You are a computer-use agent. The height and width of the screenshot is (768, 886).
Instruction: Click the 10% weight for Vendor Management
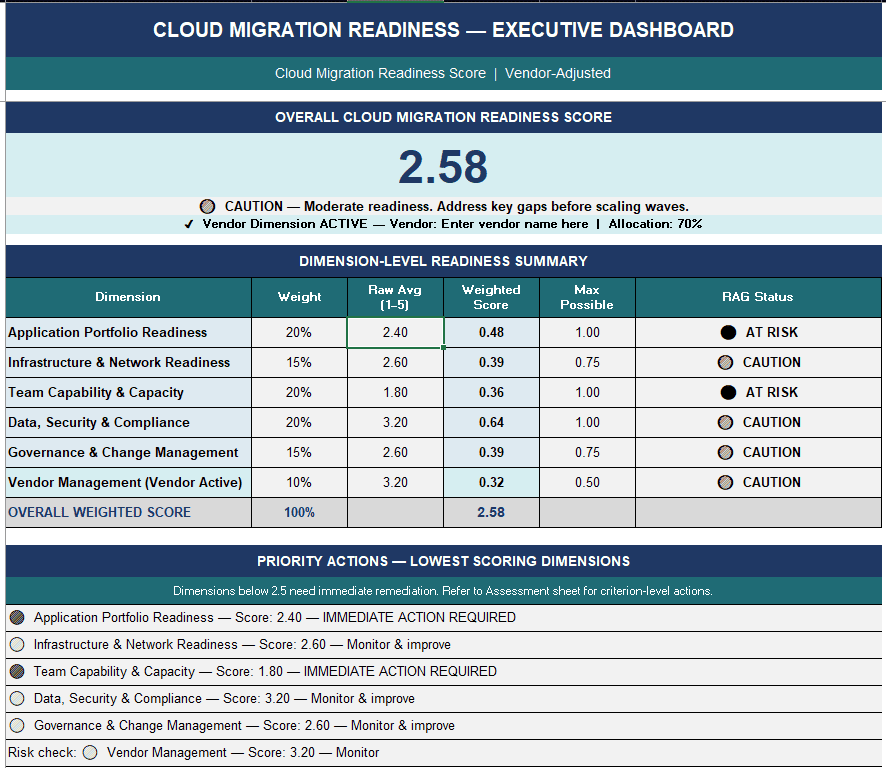299,482
